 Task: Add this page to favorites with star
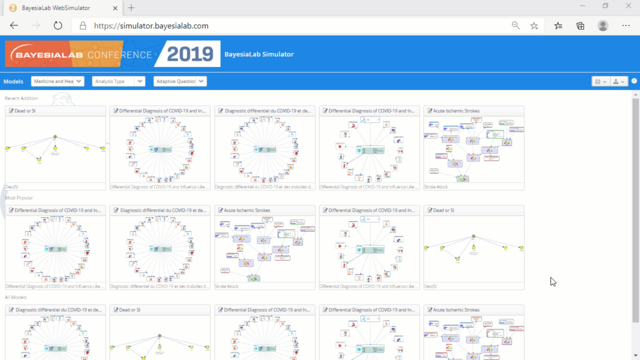click(x=534, y=26)
